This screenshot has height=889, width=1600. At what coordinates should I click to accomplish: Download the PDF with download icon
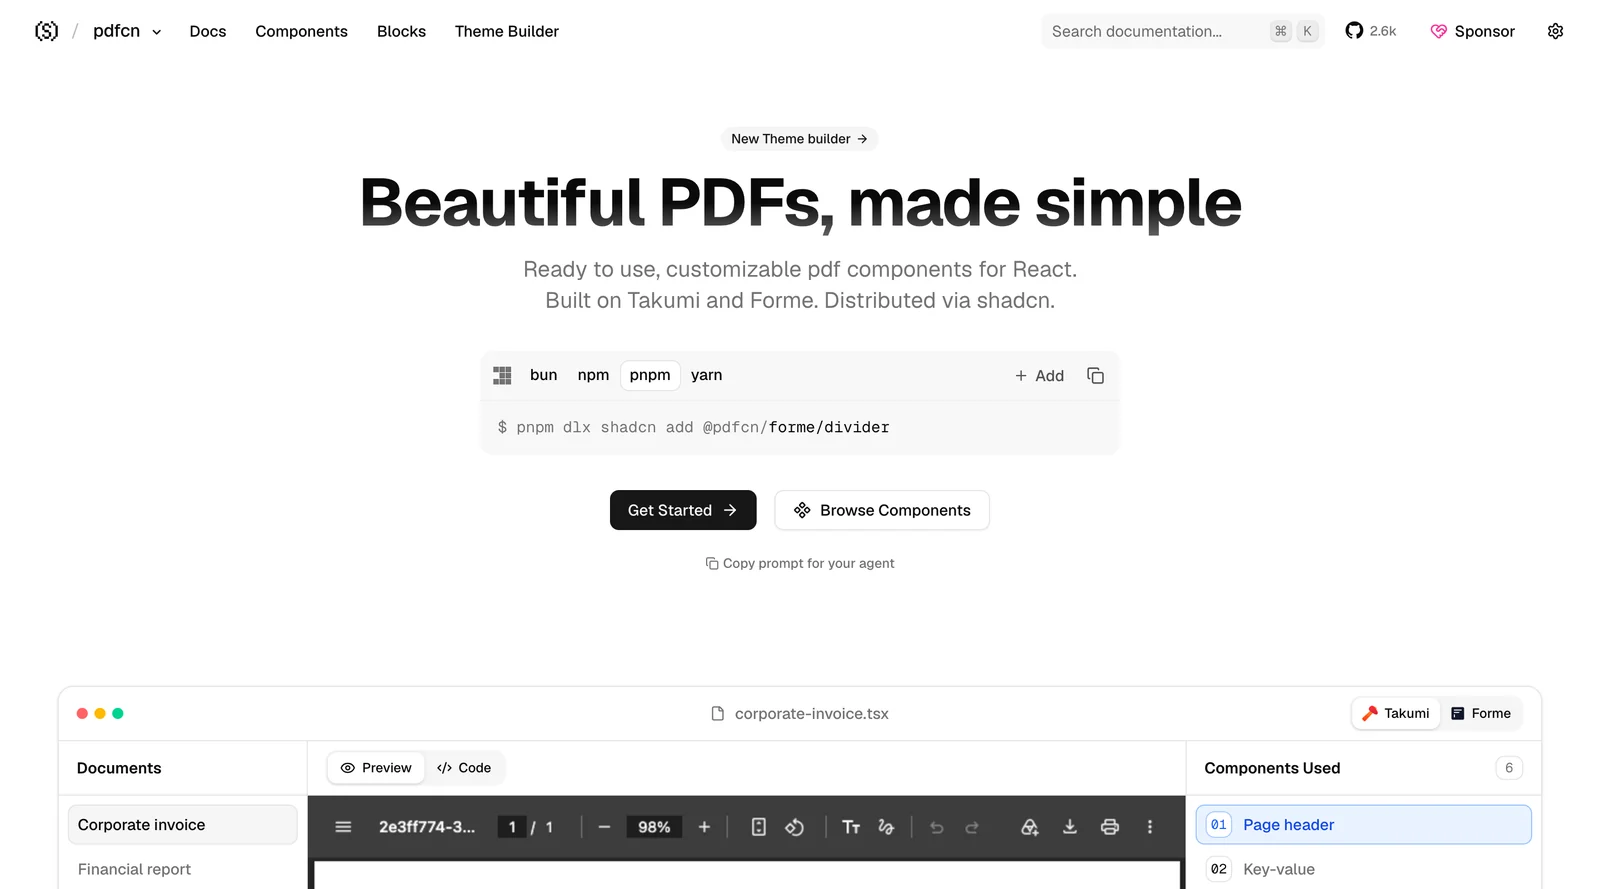(x=1070, y=827)
